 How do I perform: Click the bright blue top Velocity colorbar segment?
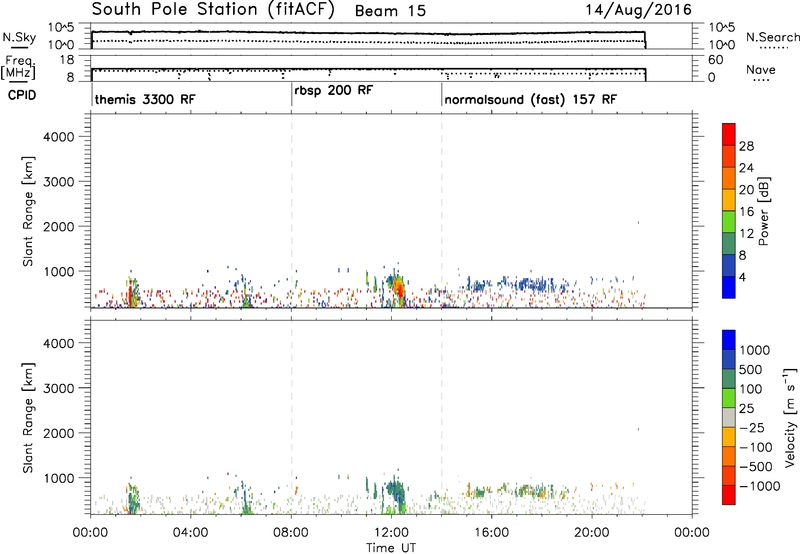click(x=729, y=340)
